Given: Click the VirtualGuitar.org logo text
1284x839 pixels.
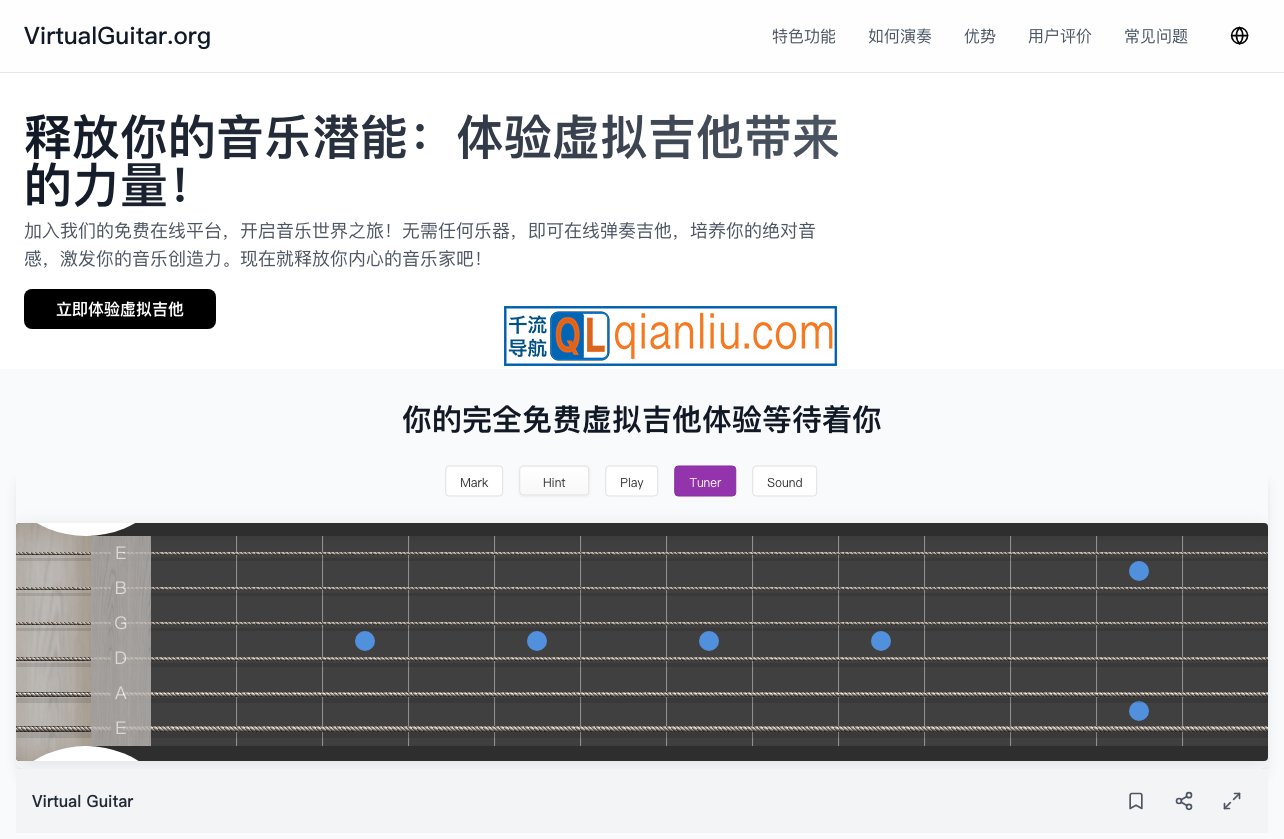Looking at the screenshot, I should point(116,36).
